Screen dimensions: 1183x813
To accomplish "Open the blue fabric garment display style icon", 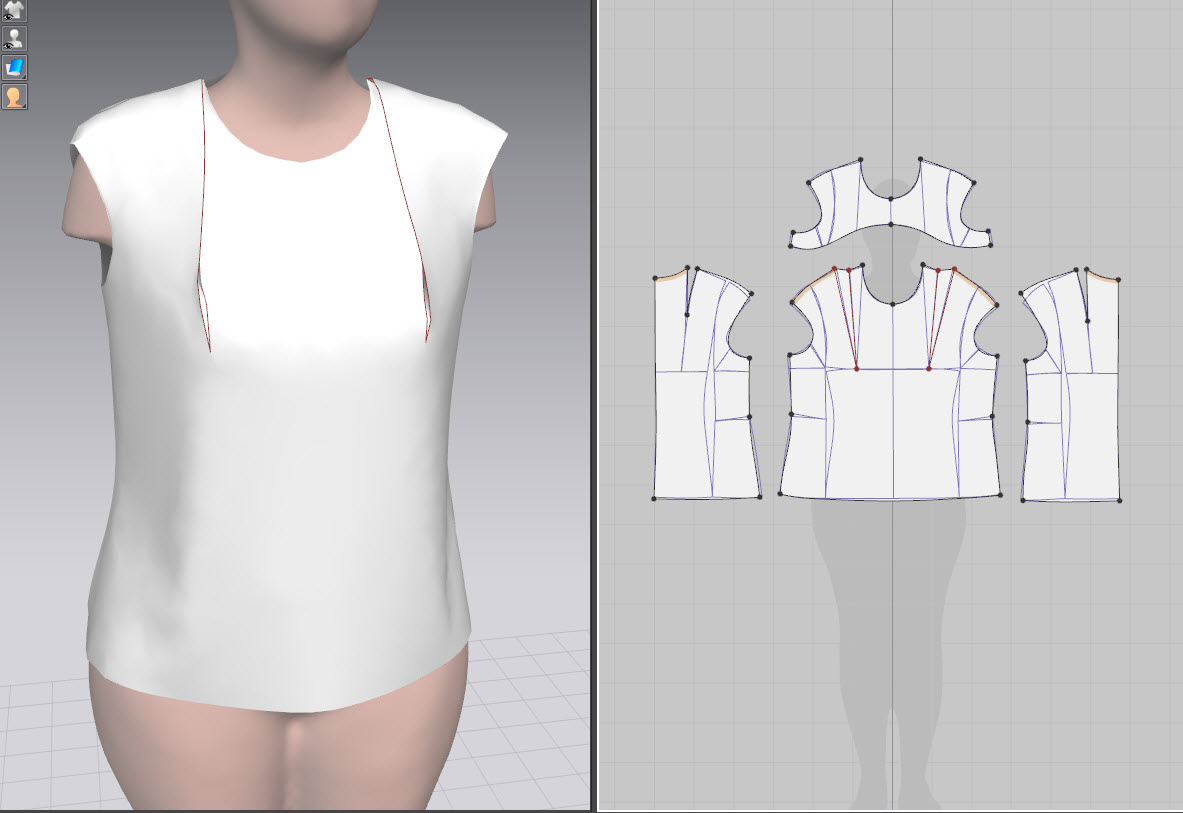I will pyautogui.click(x=14, y=68).
